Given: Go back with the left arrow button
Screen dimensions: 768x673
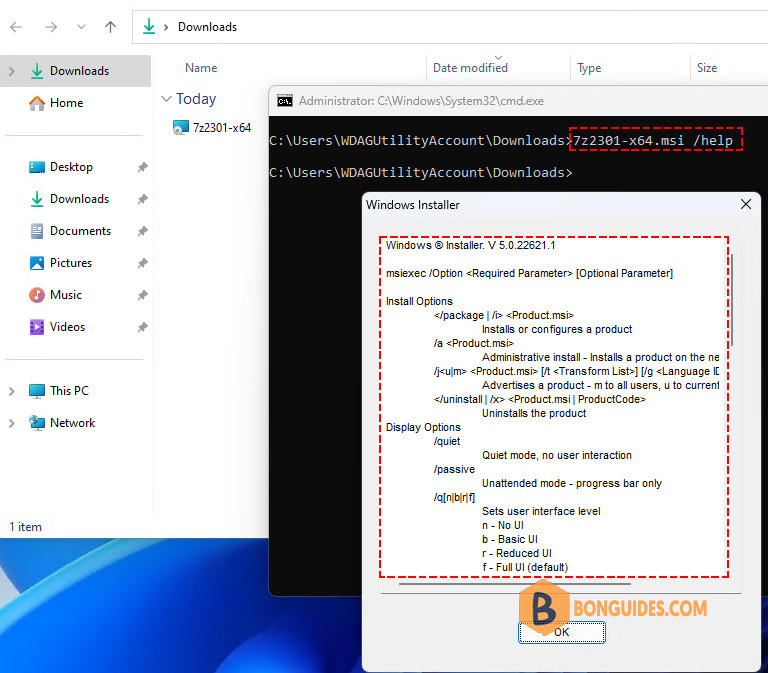Looking at the screenshot, I should pos(16,27).
